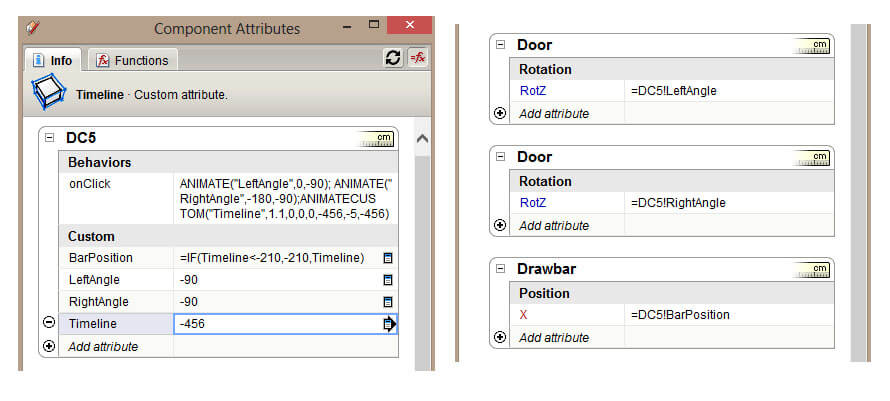This screenshot has width=890, height=401.
Task: Select RotZ attribute linked to DC5!LeftAngle
Action: [x=533, y=91]
